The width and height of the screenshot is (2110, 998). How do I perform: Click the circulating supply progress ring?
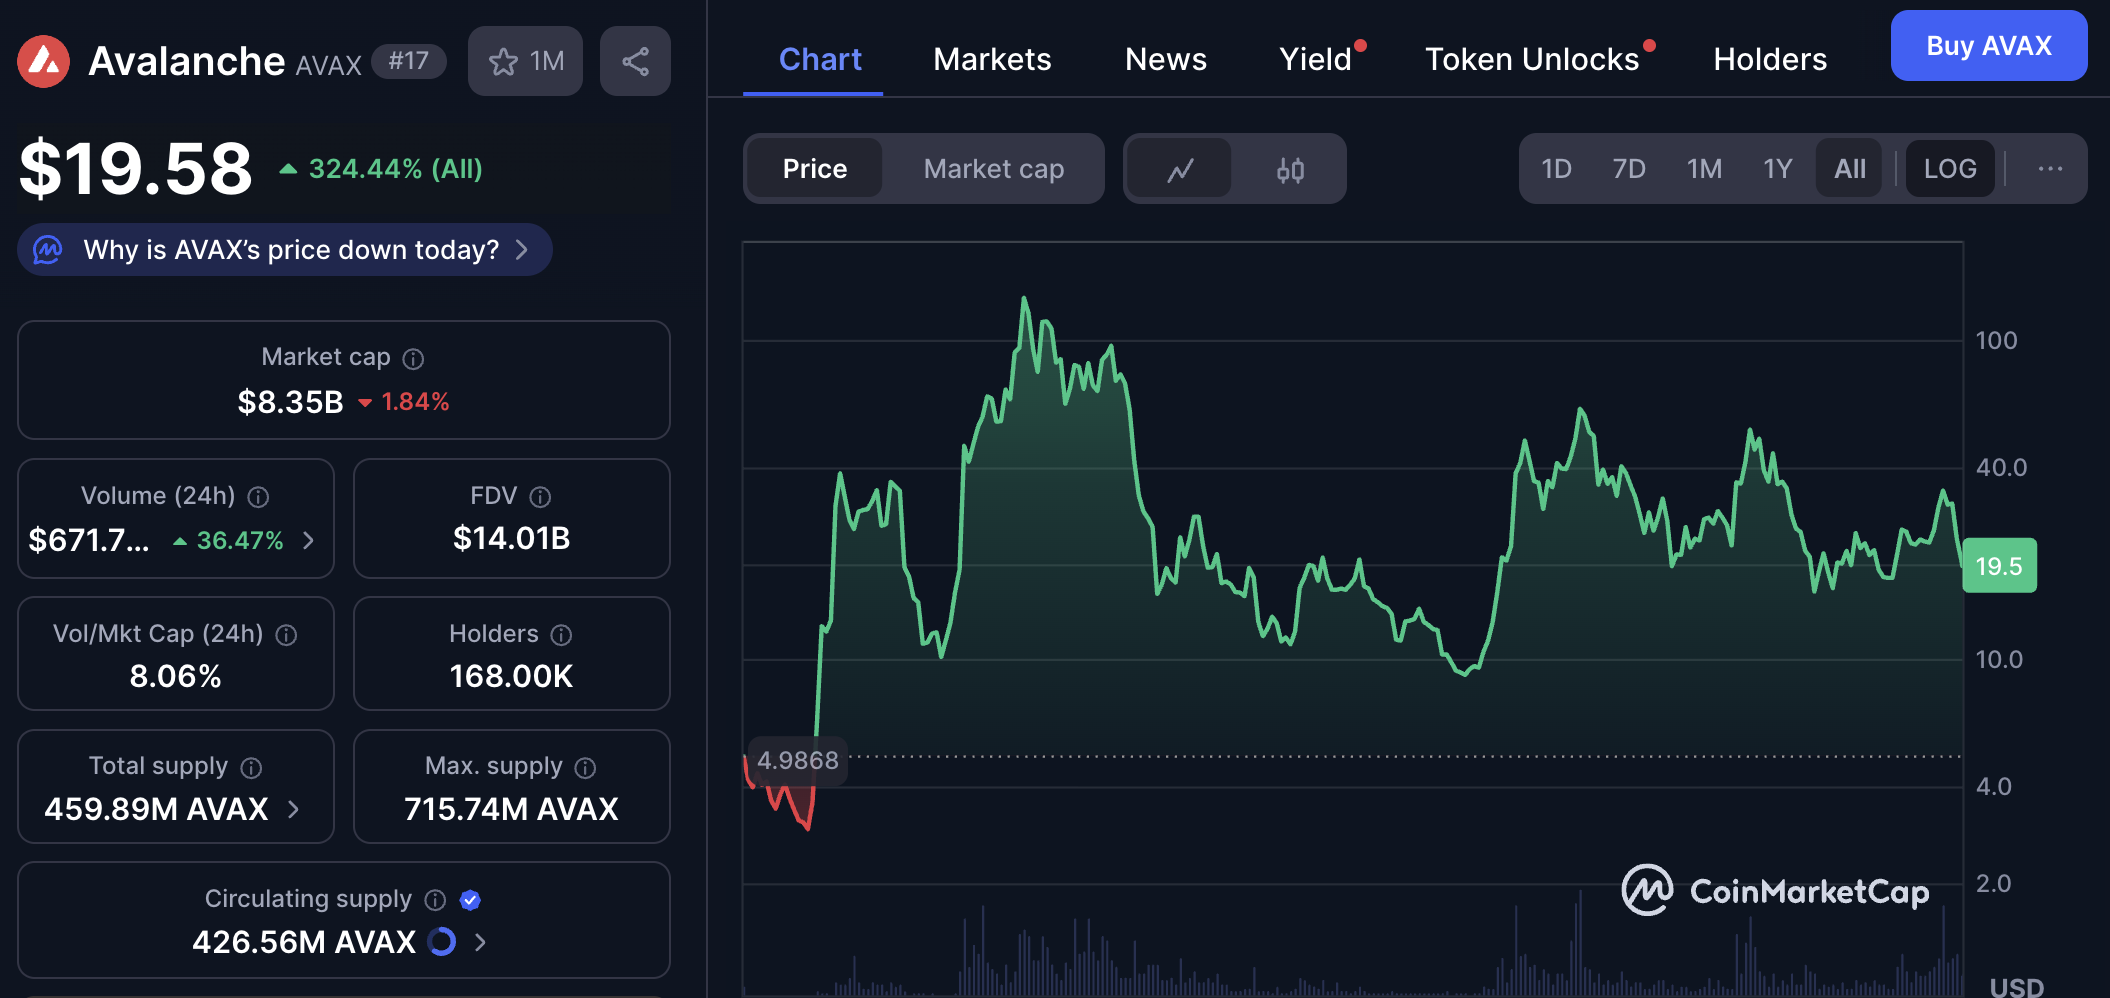(442, 942)
